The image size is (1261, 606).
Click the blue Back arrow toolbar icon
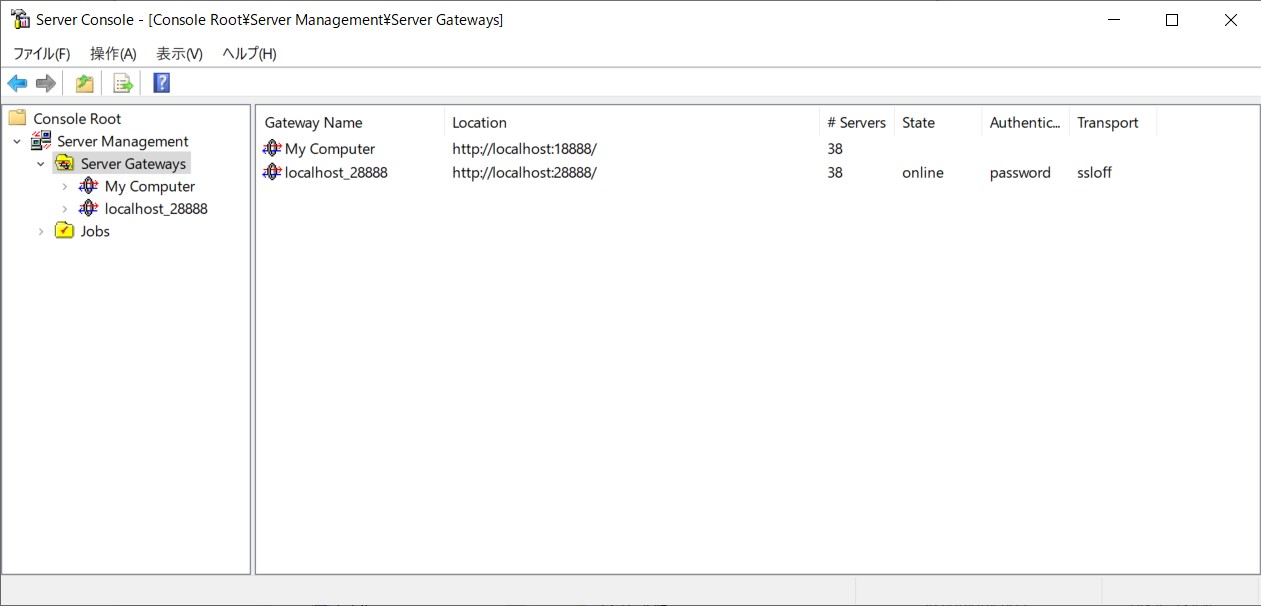(x=17, y=84)
